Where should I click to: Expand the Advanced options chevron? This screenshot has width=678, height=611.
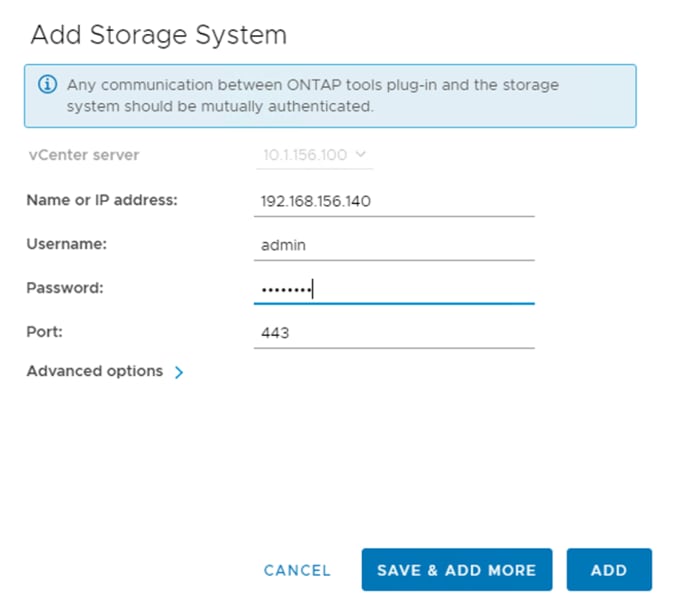coord(180,372)
